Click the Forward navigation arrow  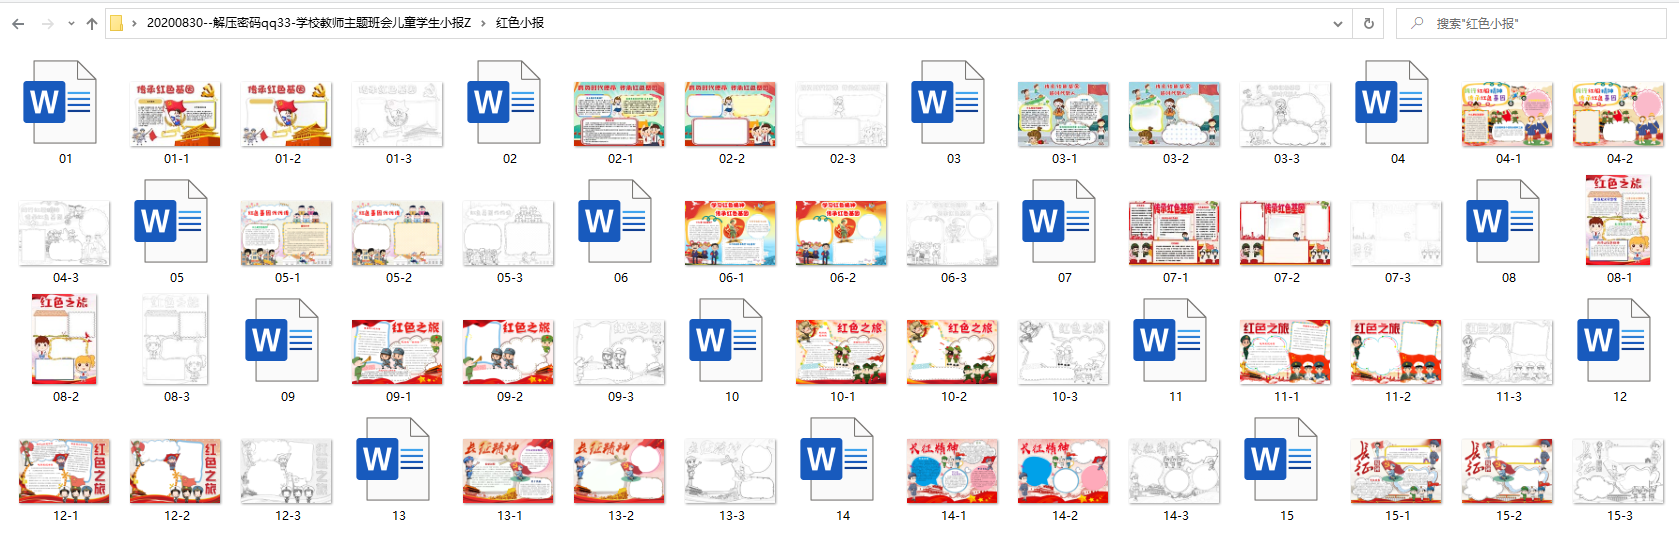coord(47,23)
